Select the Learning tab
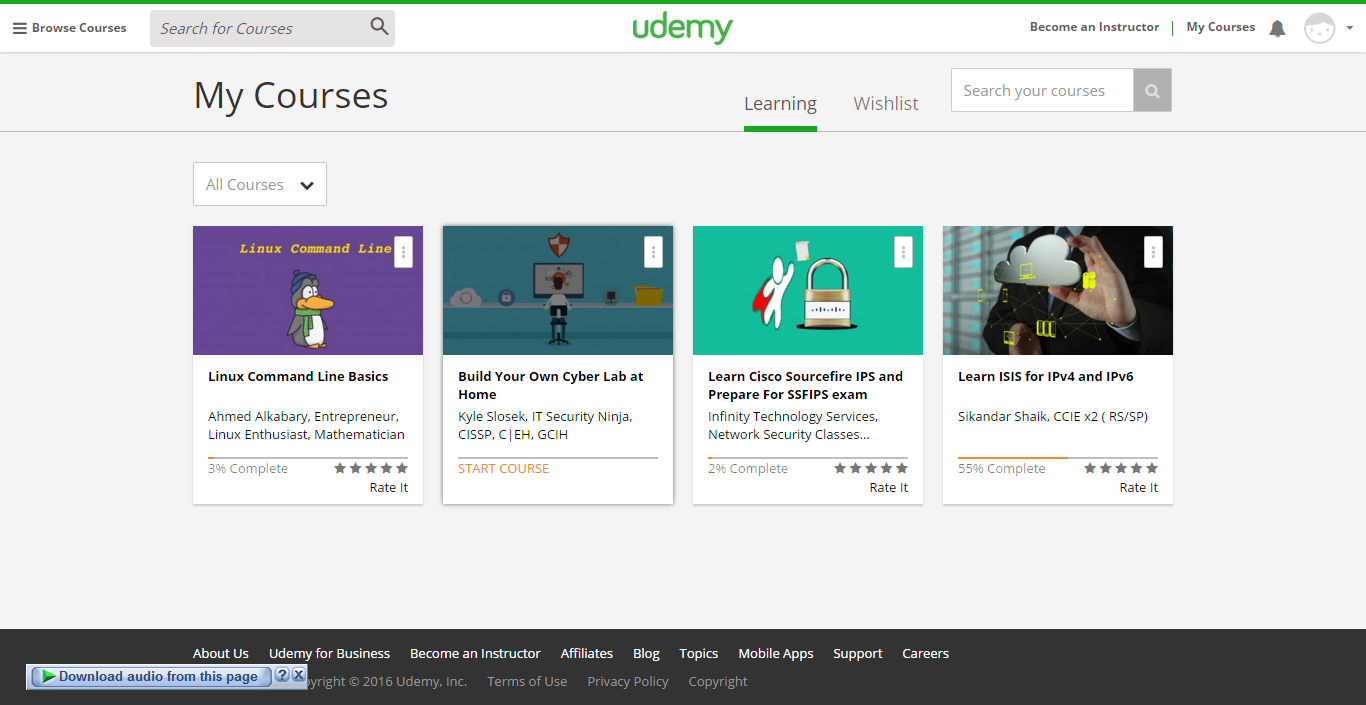This screenshot has width=1366, height=705. (780, 104)
